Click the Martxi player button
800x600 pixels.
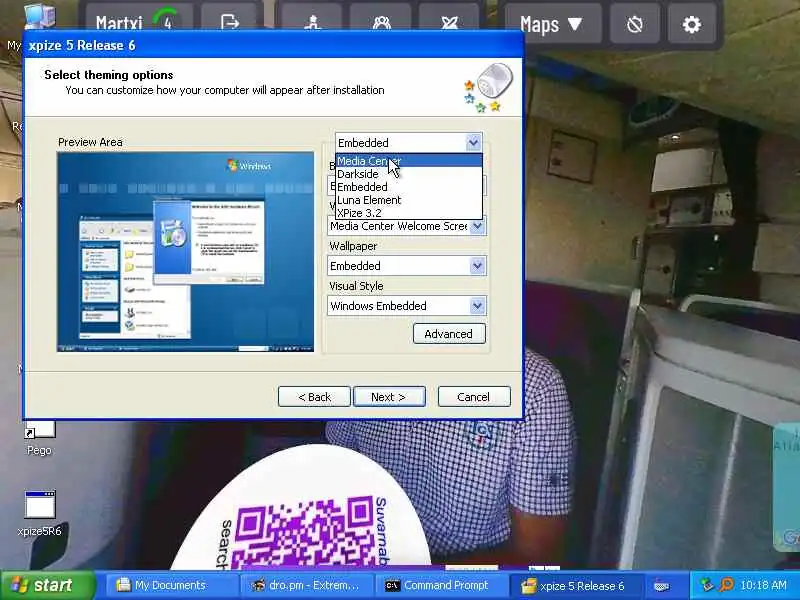(139, 21)
